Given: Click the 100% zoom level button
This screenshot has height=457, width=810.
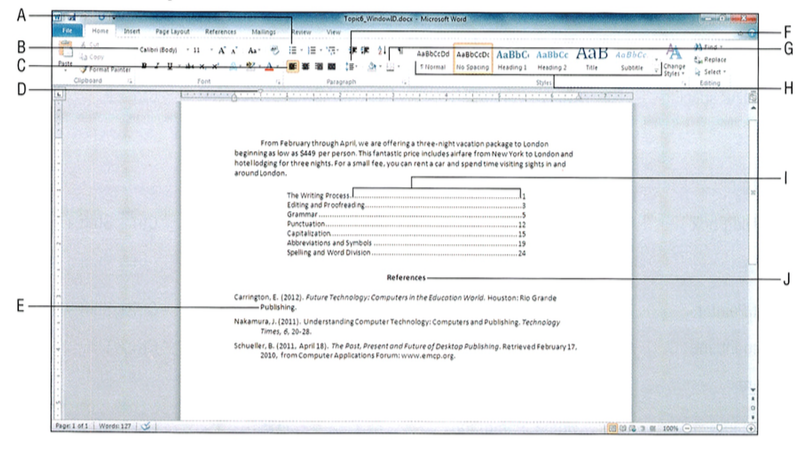Looking at the screenshot, I should [670, 428].
